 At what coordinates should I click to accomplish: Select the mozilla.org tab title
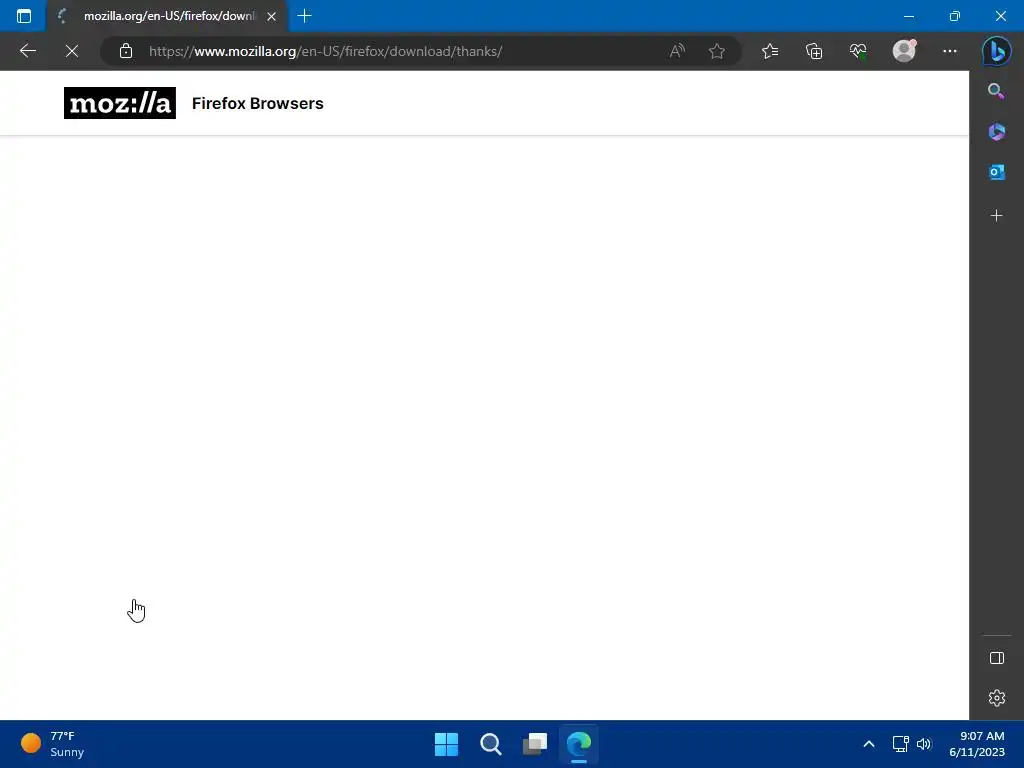170,16
